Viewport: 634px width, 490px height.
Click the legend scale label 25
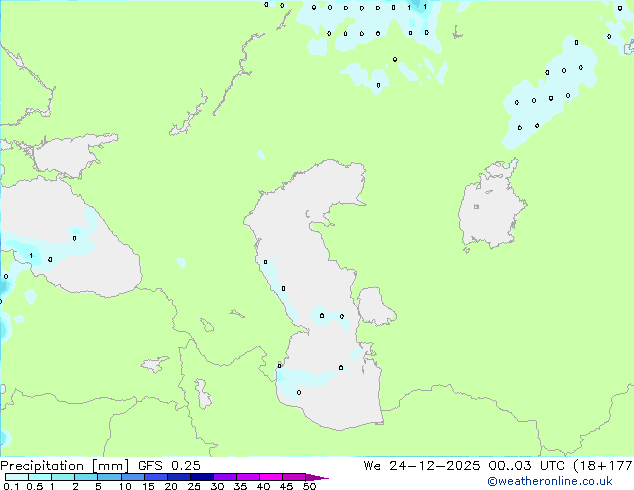(x=194, y=486)
